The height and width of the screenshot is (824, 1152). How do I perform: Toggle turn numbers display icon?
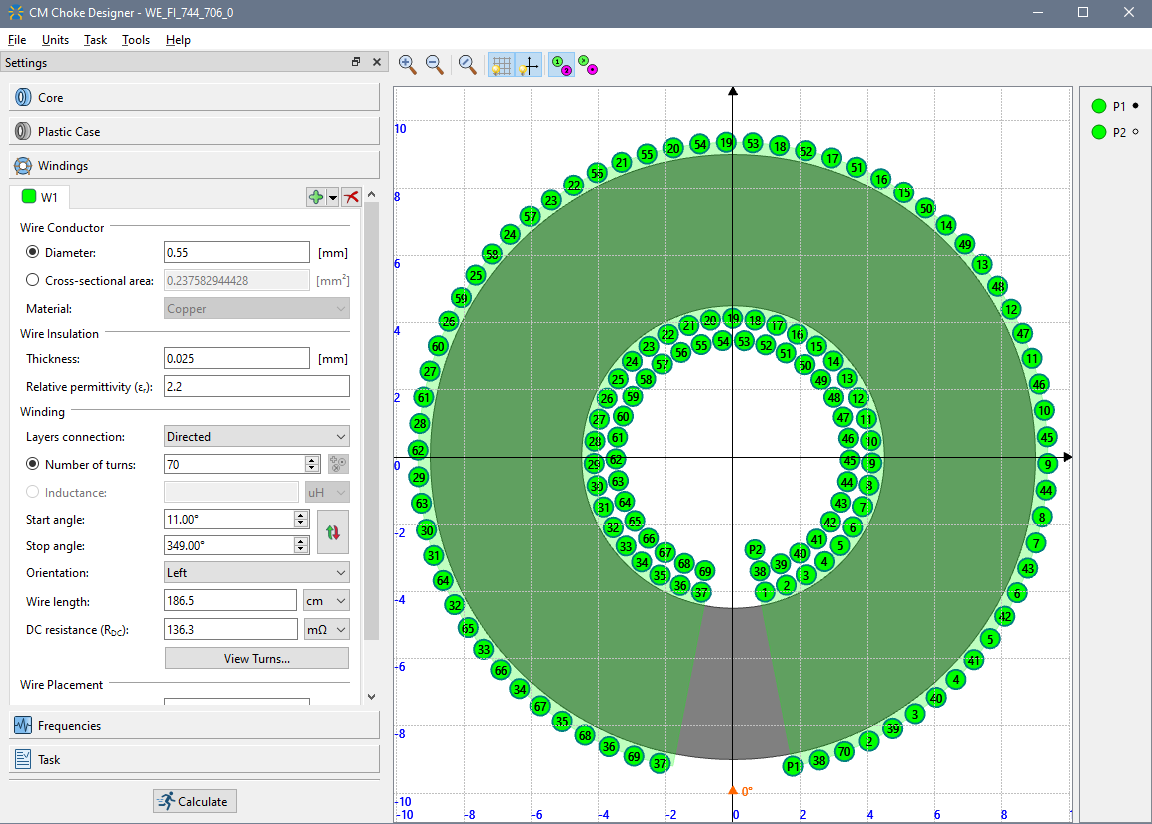[561, 66]
